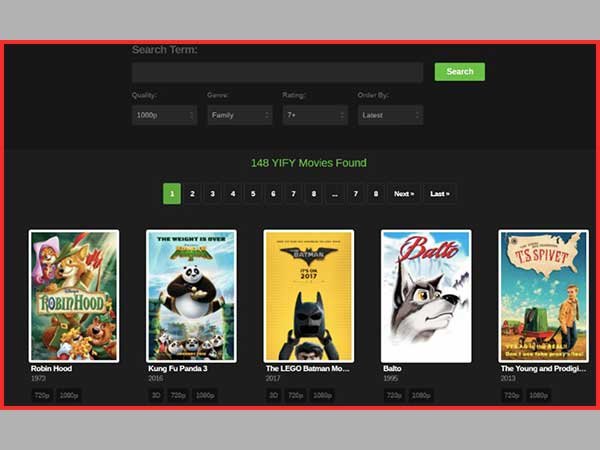The image size is (600, 450).
Task: Go to page 5 of results
Action: click(x=253, y=194)
